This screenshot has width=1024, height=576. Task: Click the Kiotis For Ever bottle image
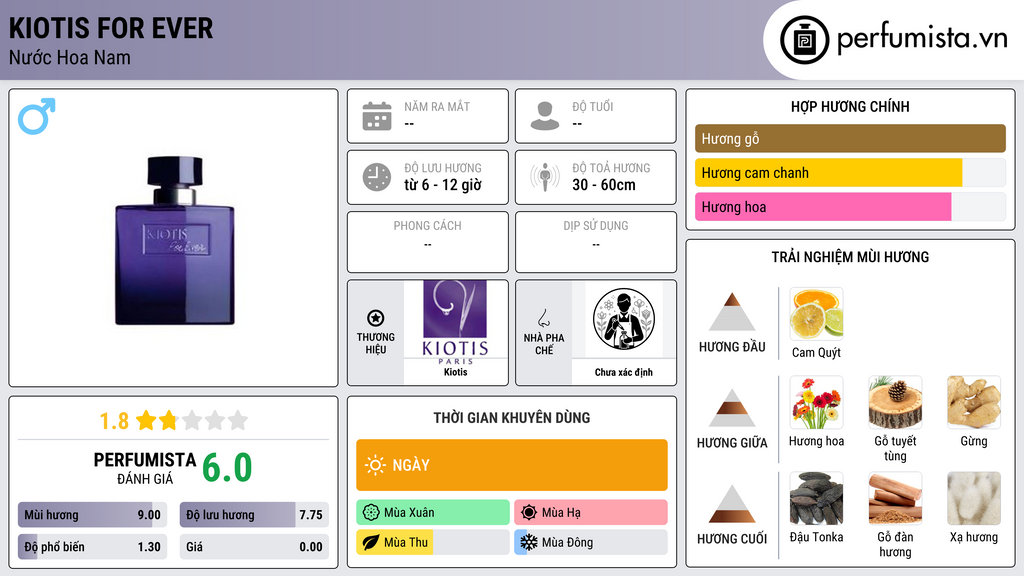(x=174, y=240)
